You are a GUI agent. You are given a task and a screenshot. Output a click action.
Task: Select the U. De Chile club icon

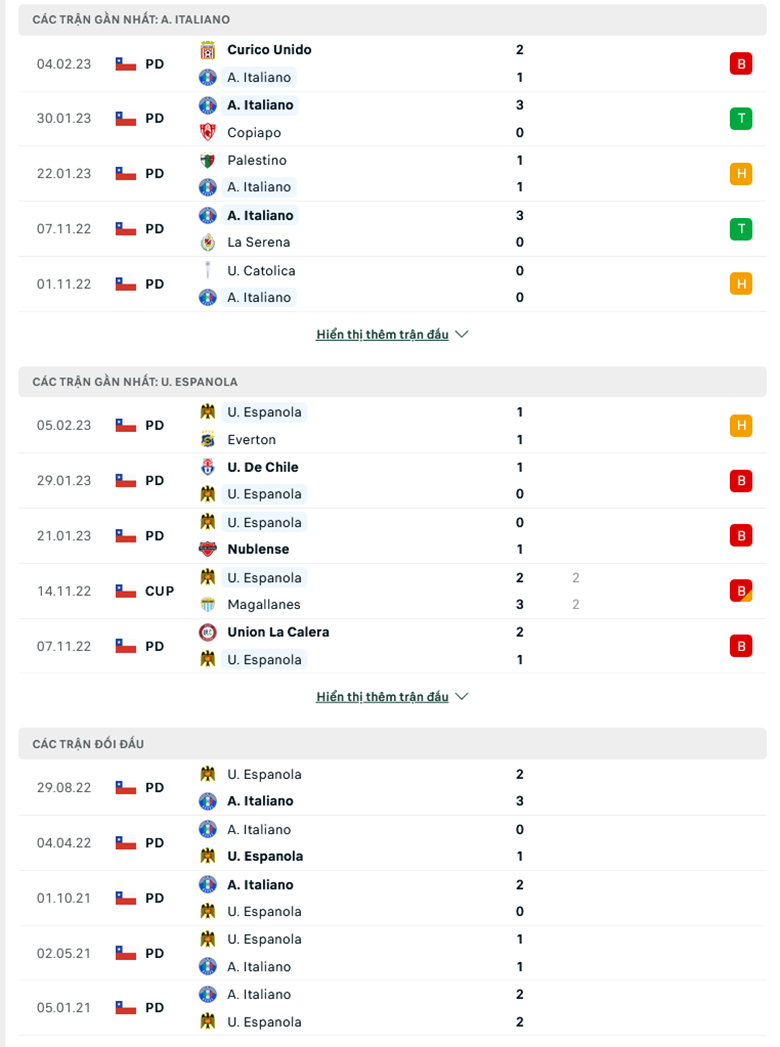(207, 466)
